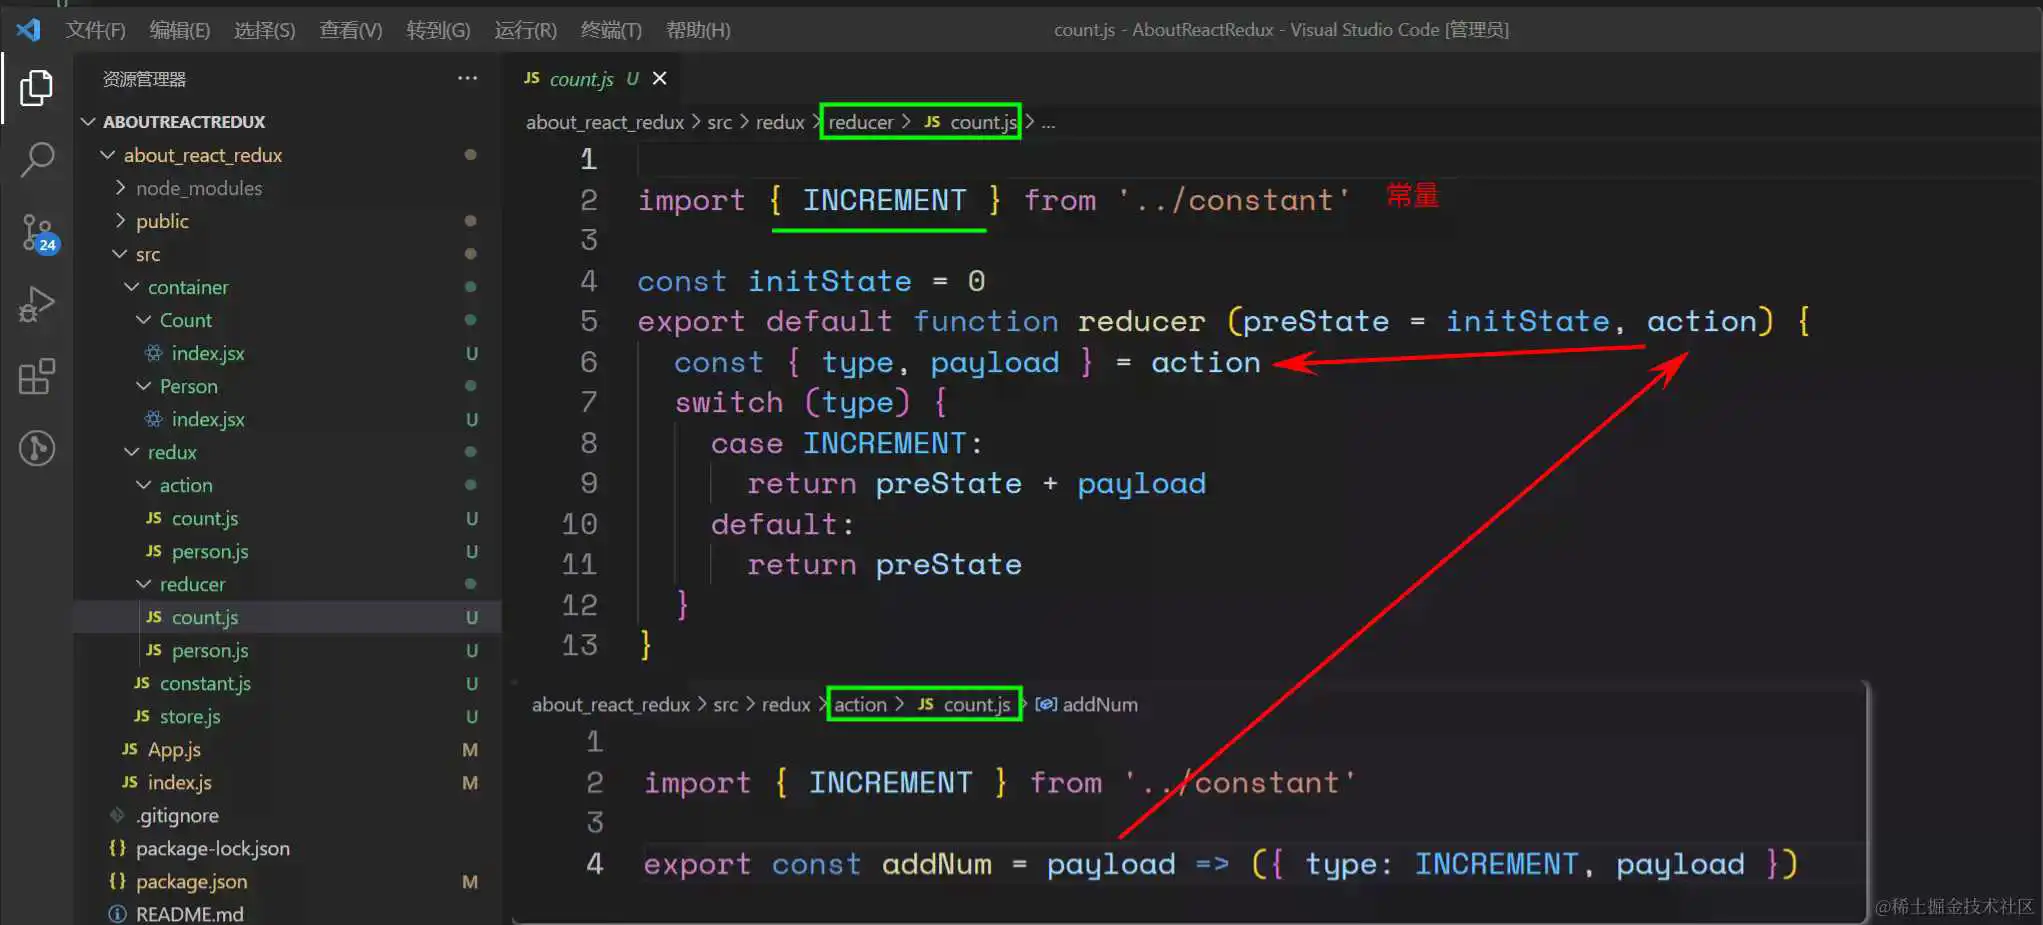Click 'addNum' in the lower code

tap(936, 864)
